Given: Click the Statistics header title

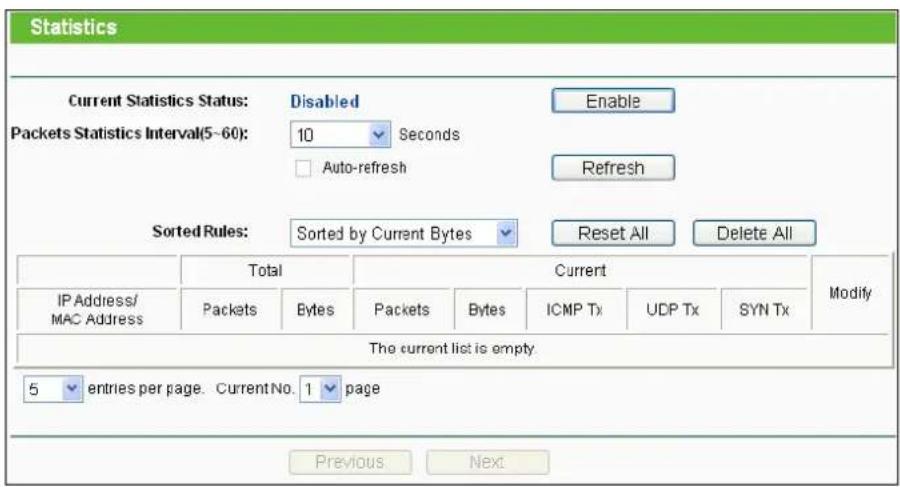Looking at the screenshot, I should [x=73, y=27].
